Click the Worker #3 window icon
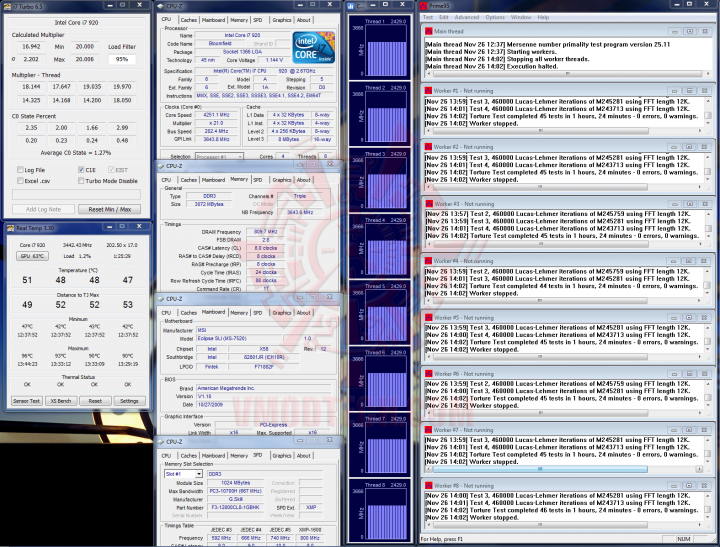Screen dimensions: 720x547 click(428, 204)
